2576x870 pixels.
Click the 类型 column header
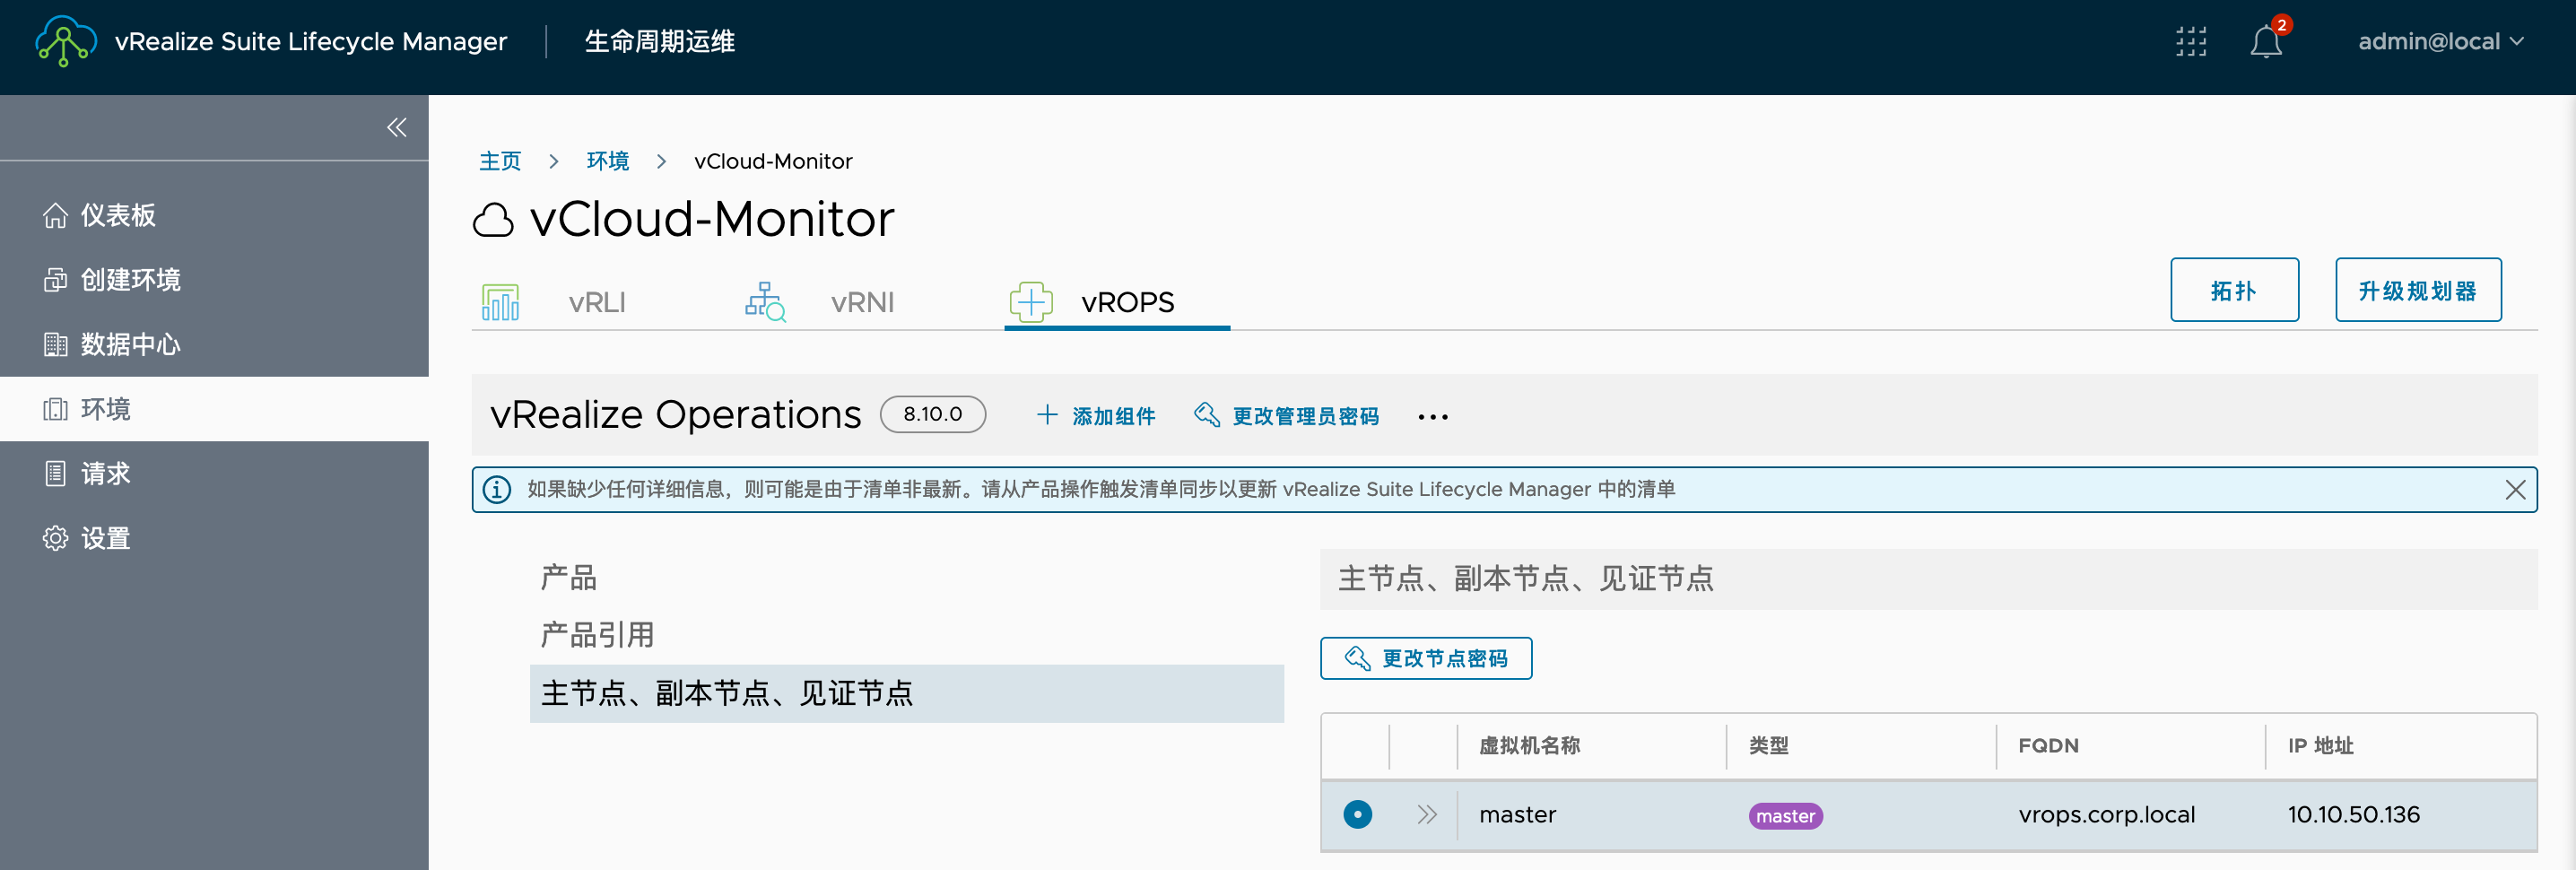pyautogui.click(x=1768, y=746)
